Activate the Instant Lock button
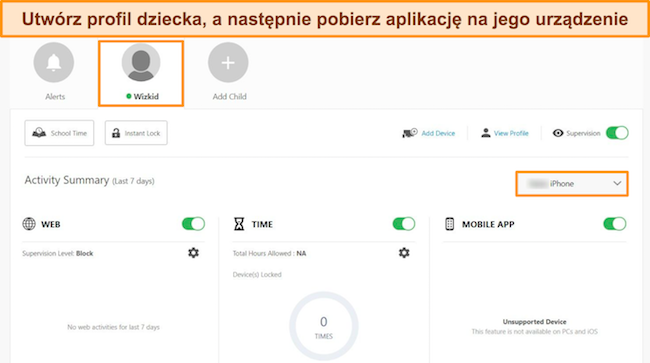The image size is (650, 363). pos(136,133)
